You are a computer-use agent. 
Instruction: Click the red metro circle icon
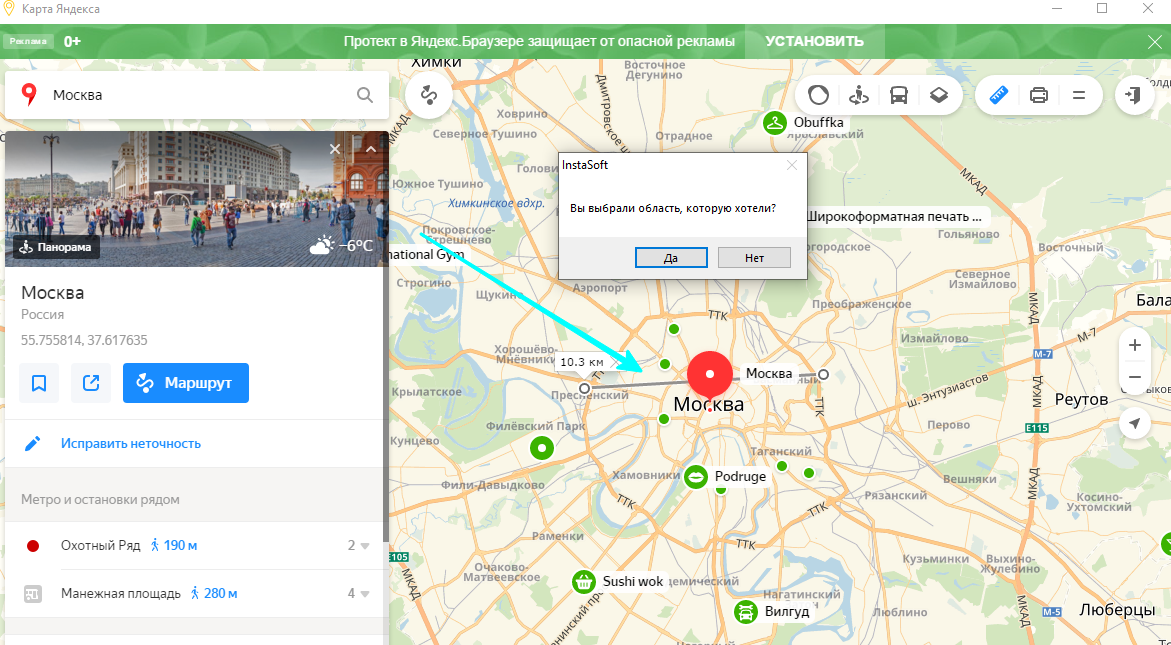33,546
